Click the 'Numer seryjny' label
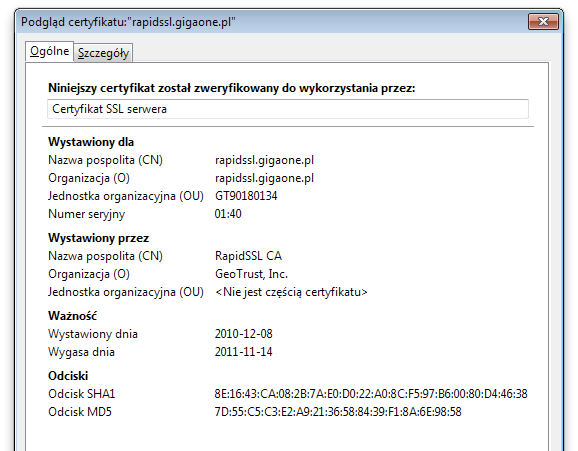 pyautogui.click(x=87, y=214)
